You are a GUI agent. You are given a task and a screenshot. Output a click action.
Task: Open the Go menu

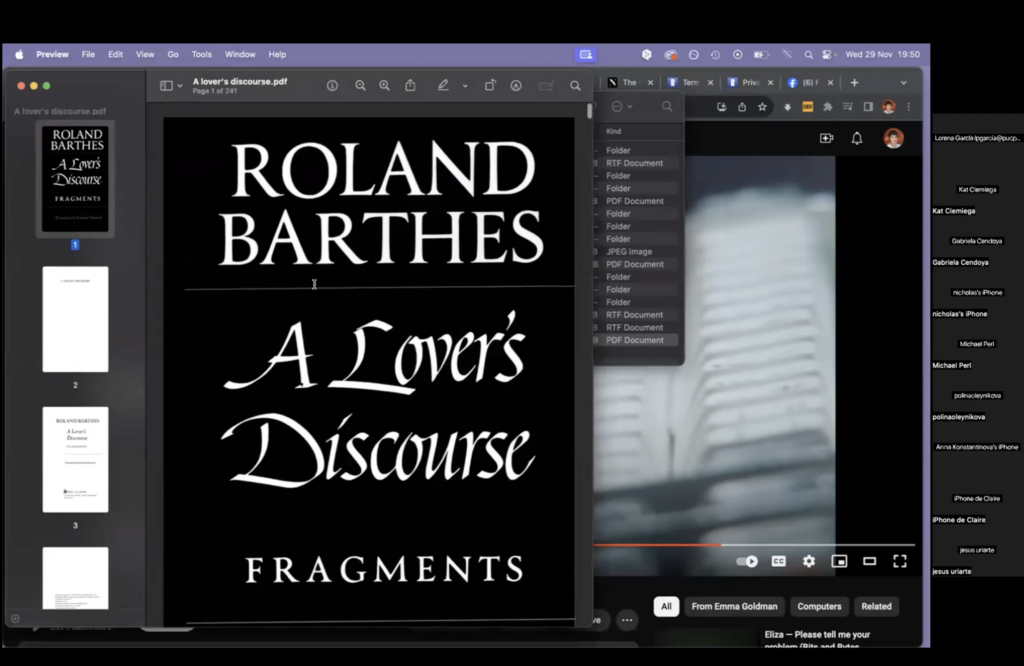[173, 55]
